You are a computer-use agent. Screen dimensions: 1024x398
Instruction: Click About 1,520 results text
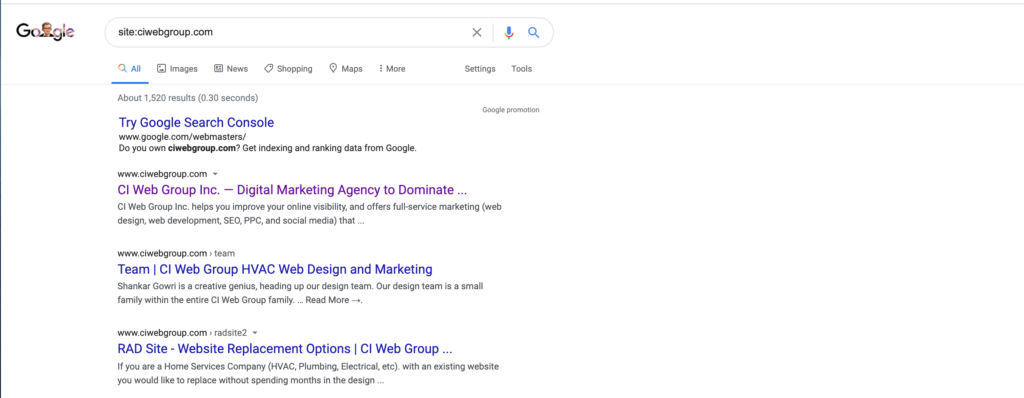point(187,98)
